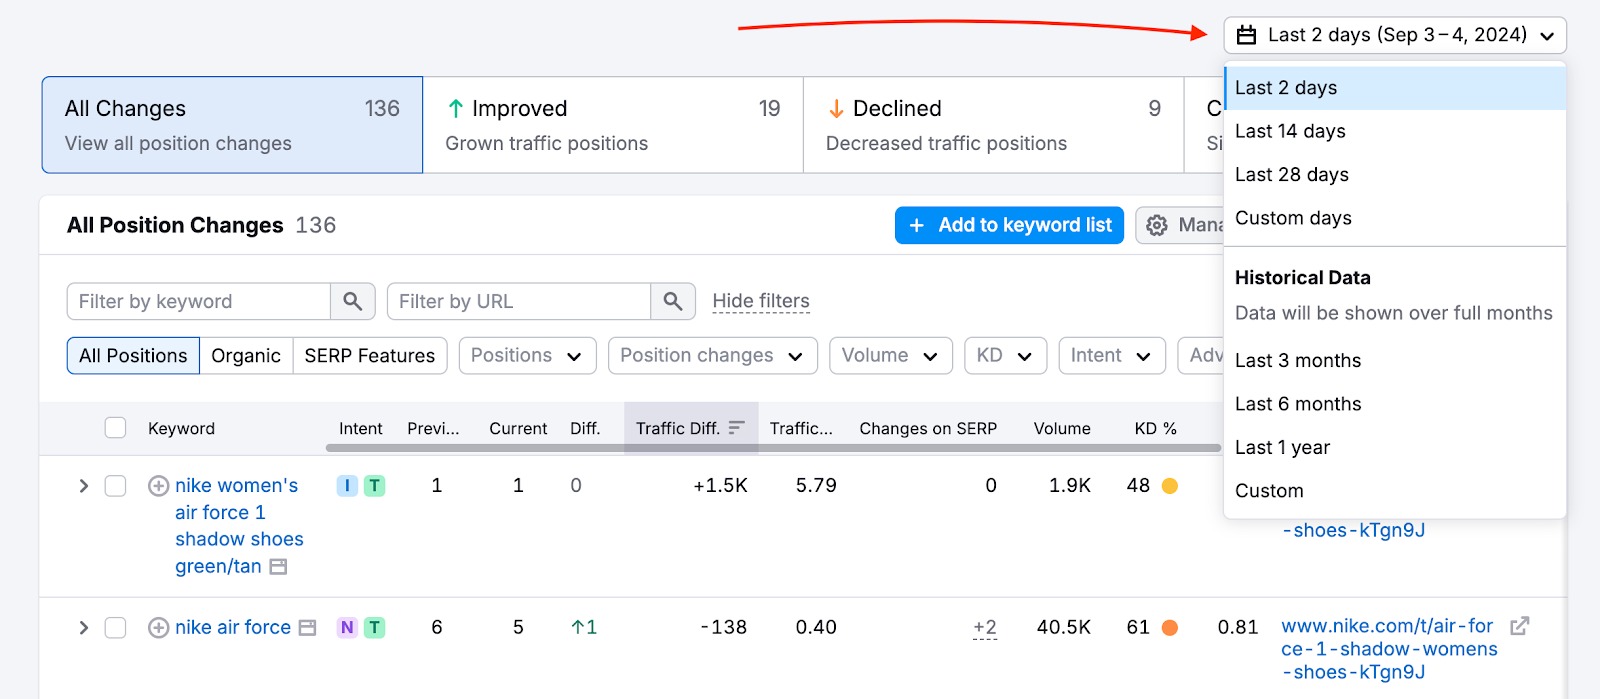
Task: Click the Traffic Diff. sort icon
Action: click(737, 428)
